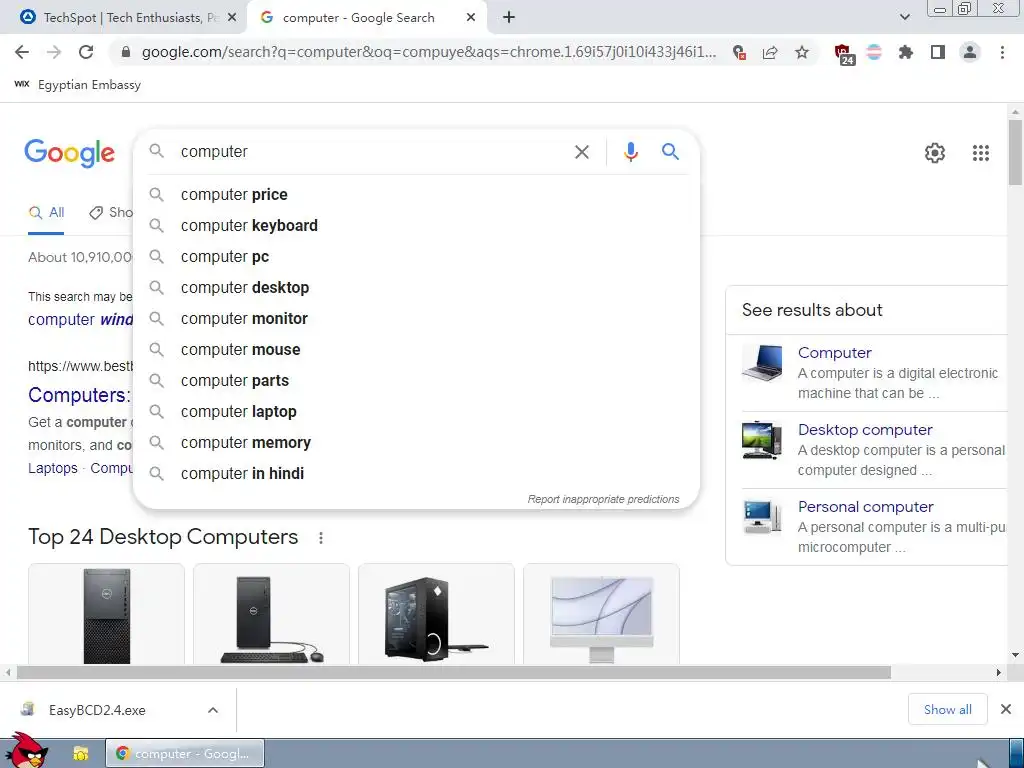1024x768 pixels.
Task: Choose suggestion computer laptop
Action: 416,411
